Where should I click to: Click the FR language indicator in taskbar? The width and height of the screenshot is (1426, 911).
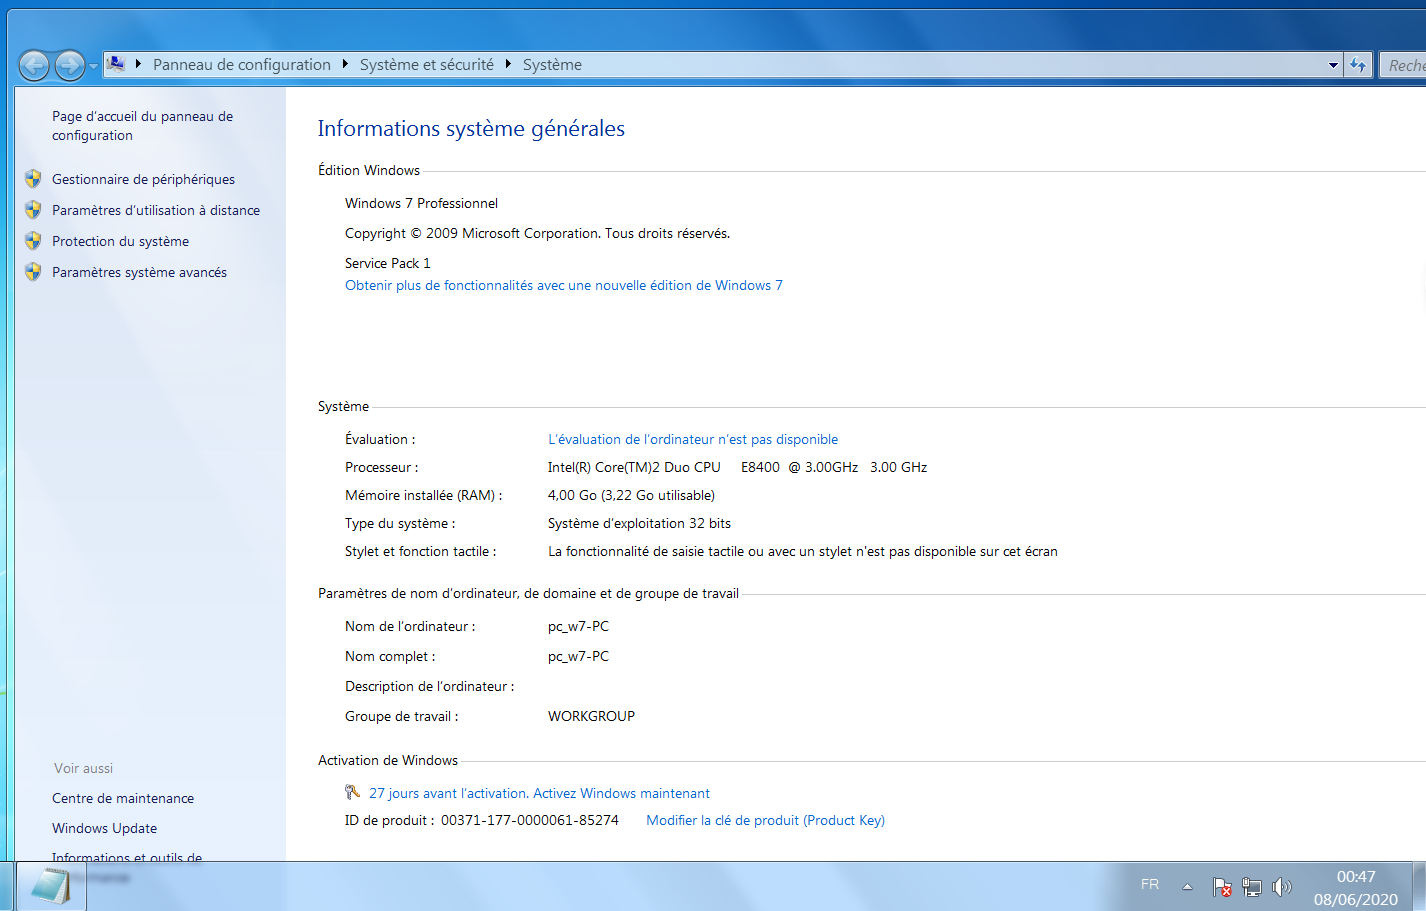pos(1150,885)
